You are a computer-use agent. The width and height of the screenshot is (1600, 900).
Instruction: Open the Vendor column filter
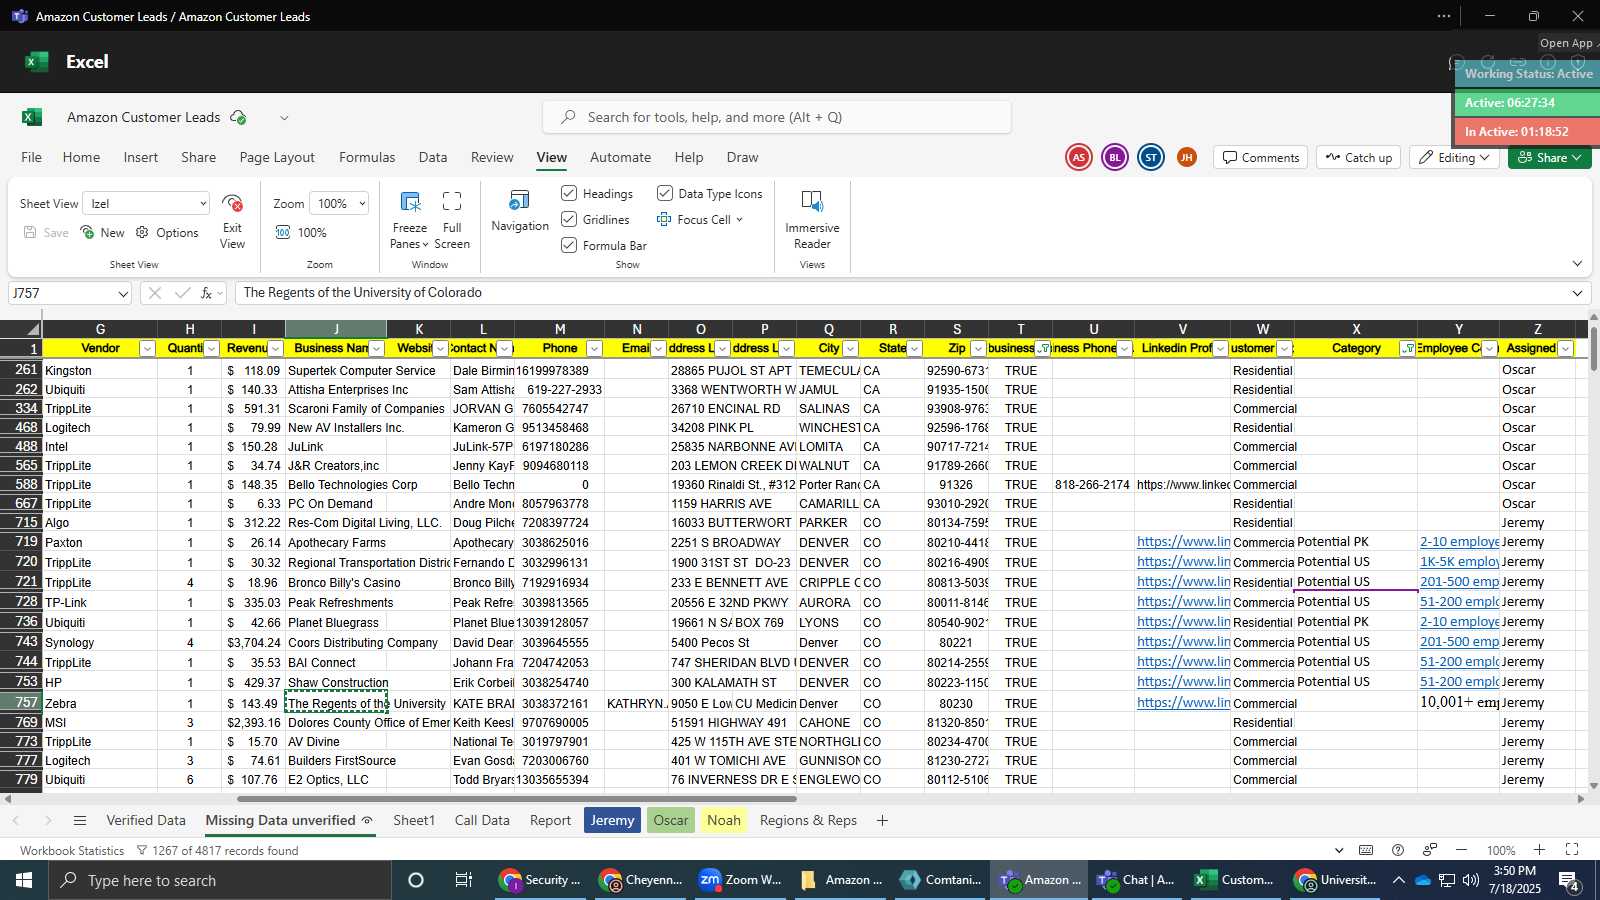point(147,349)
